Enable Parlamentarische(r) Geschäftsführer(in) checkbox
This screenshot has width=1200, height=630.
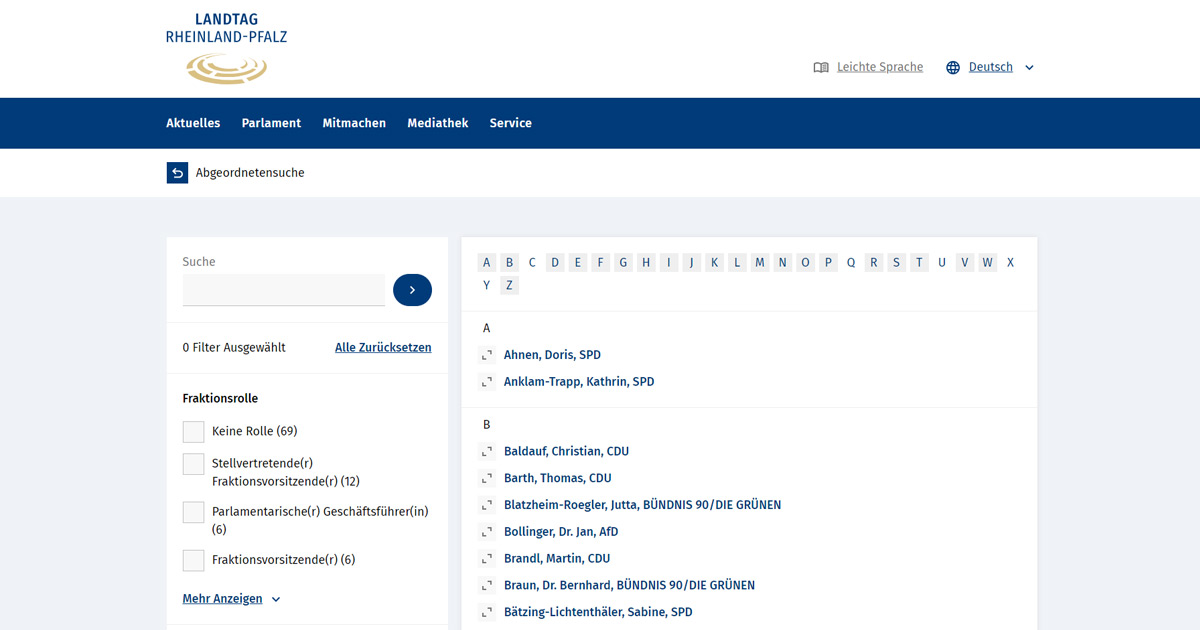coord(193,512)
